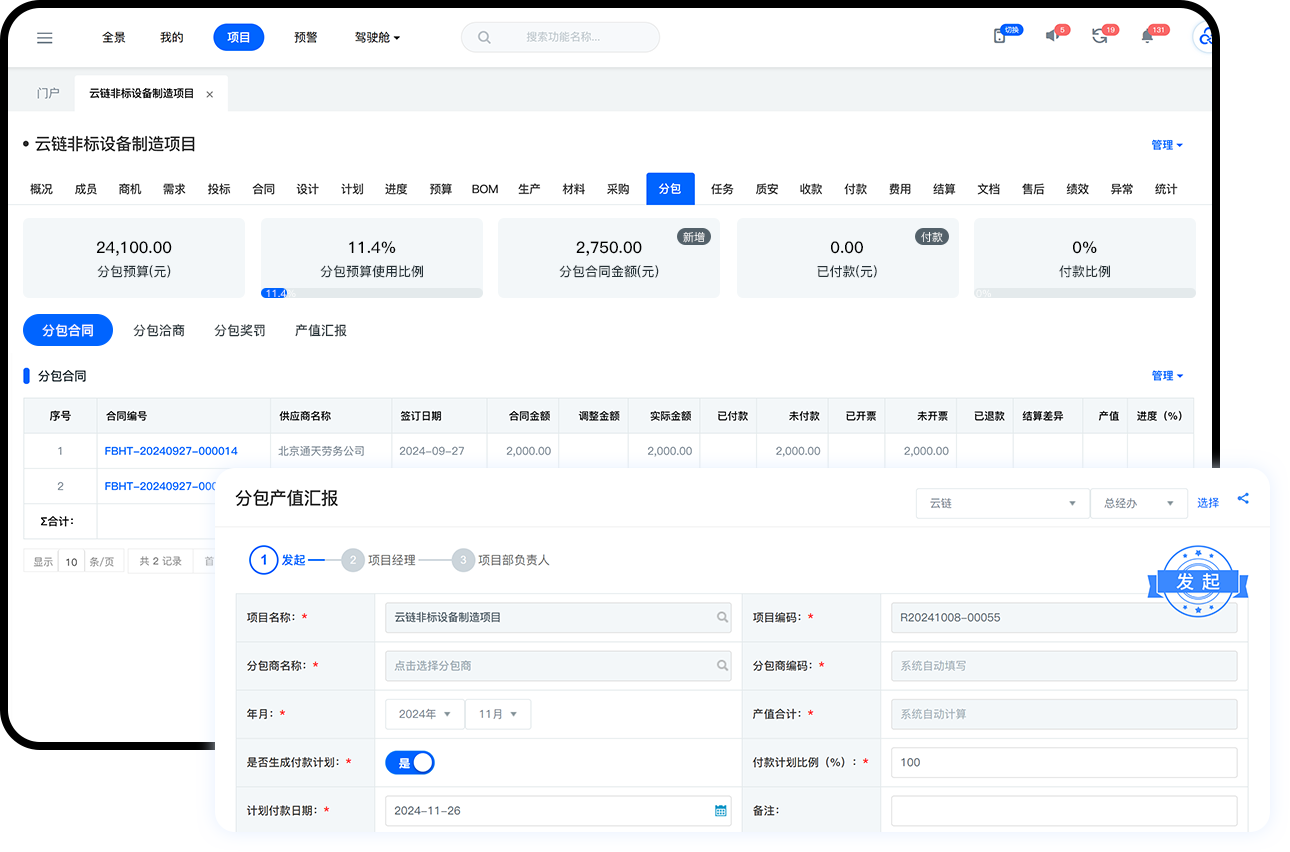Expand the 2024年 year dropdown
Viewport: 1290px width, 852px height.
point(425,714)
